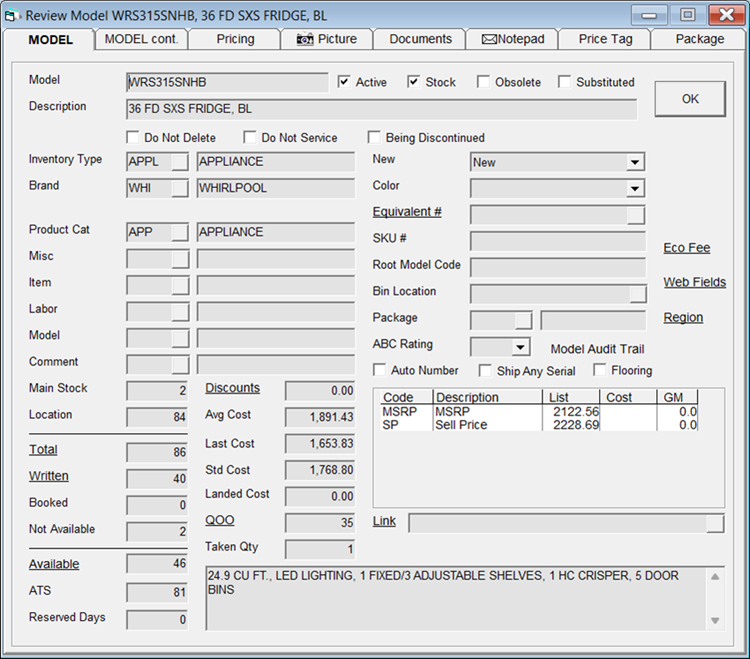Switch to the Pricing tab
750x659 pixels.
coord(235,39)
